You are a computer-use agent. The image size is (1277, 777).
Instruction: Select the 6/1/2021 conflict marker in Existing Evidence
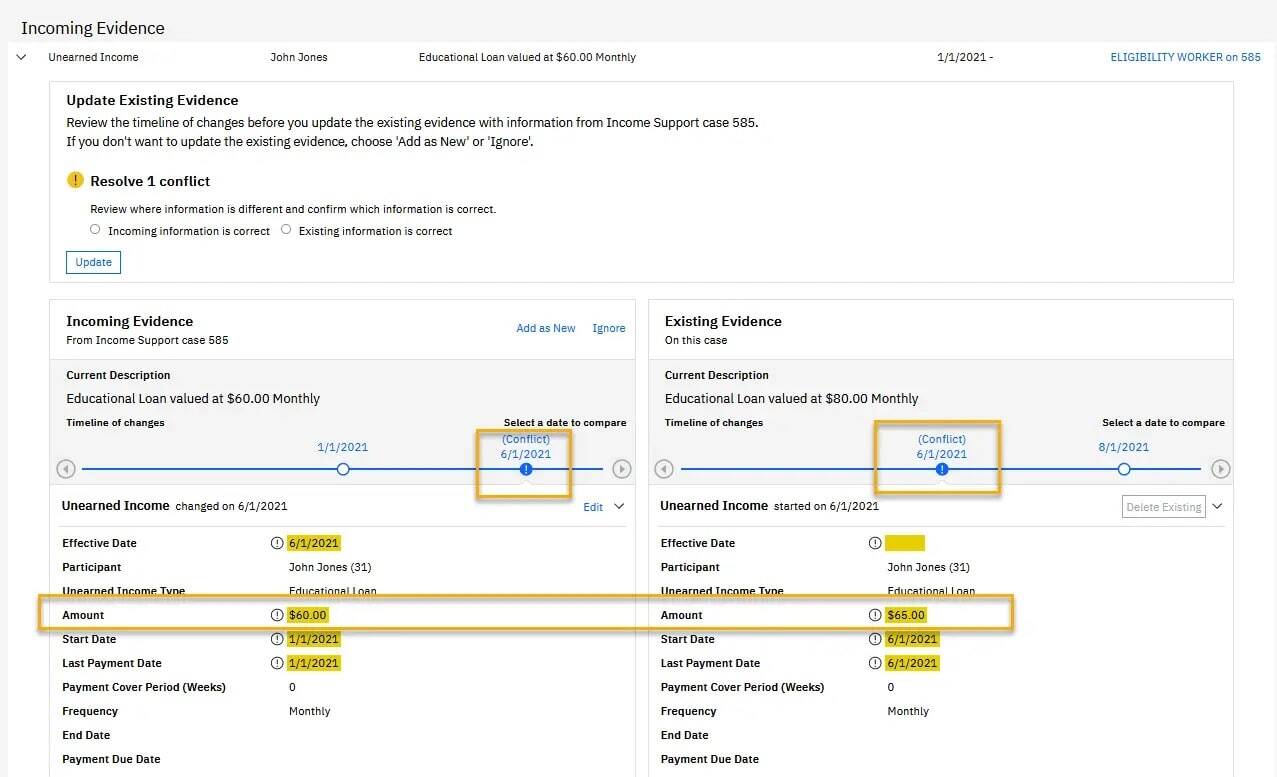point(941,469)
